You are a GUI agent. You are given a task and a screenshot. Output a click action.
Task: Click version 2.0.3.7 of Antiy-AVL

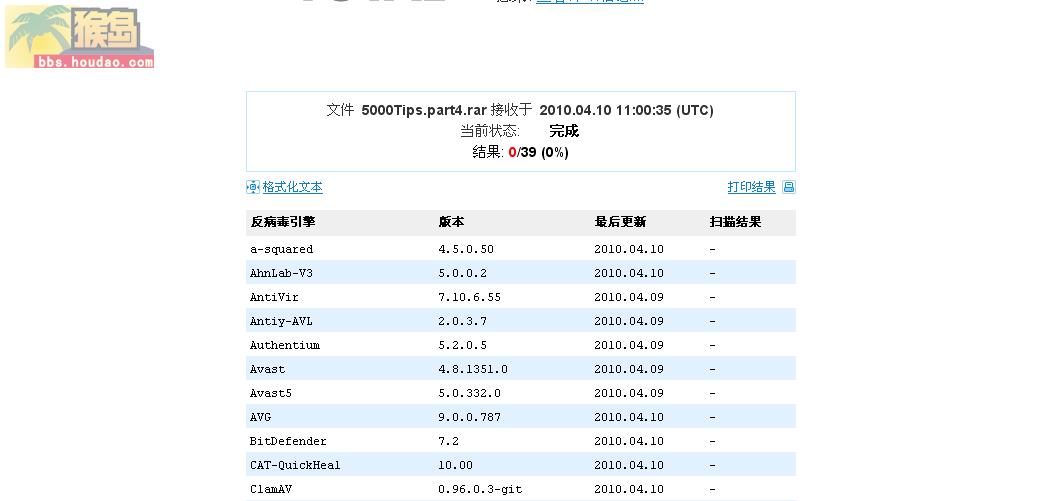pyautogui.click(x=463, y=321)
